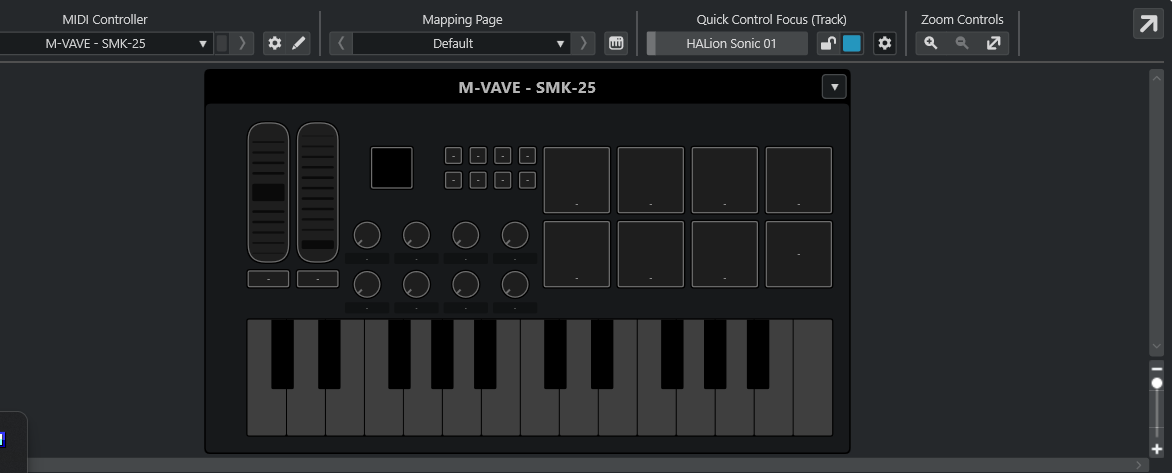Select fourth knob in upper knob row
Viewport: 1172px width, 473px height.
click(515, 235)
